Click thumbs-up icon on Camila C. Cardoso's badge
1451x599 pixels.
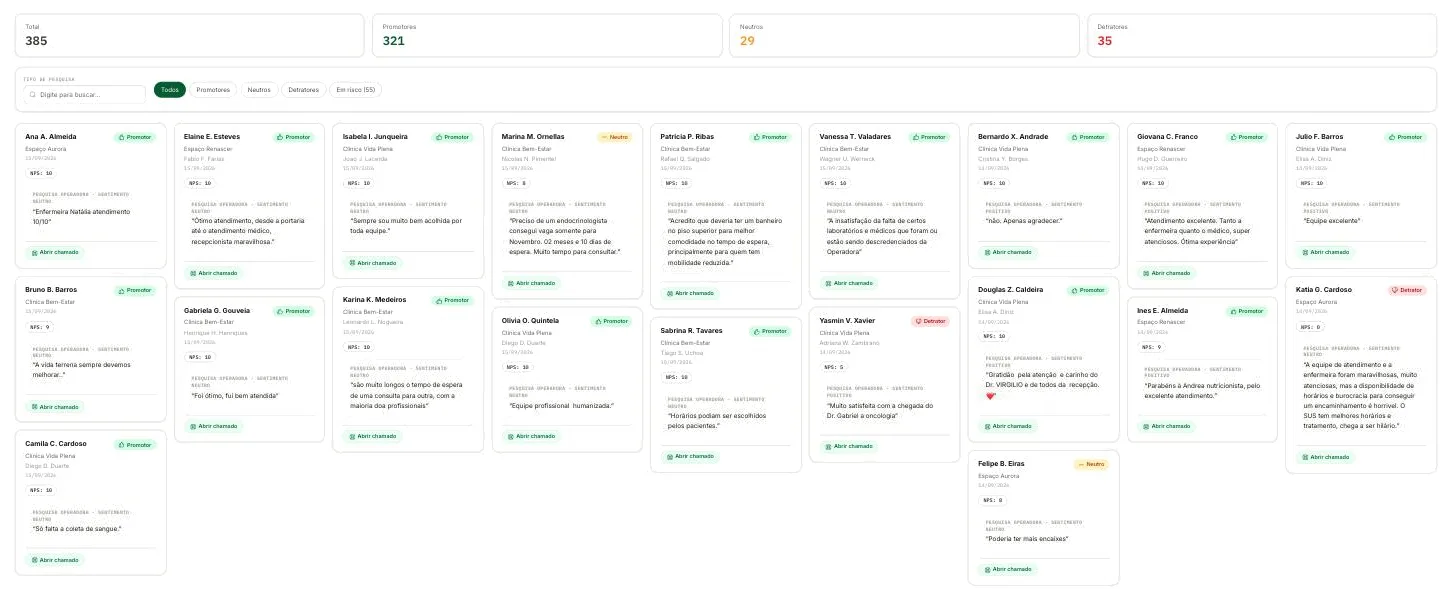pos(122,445)
